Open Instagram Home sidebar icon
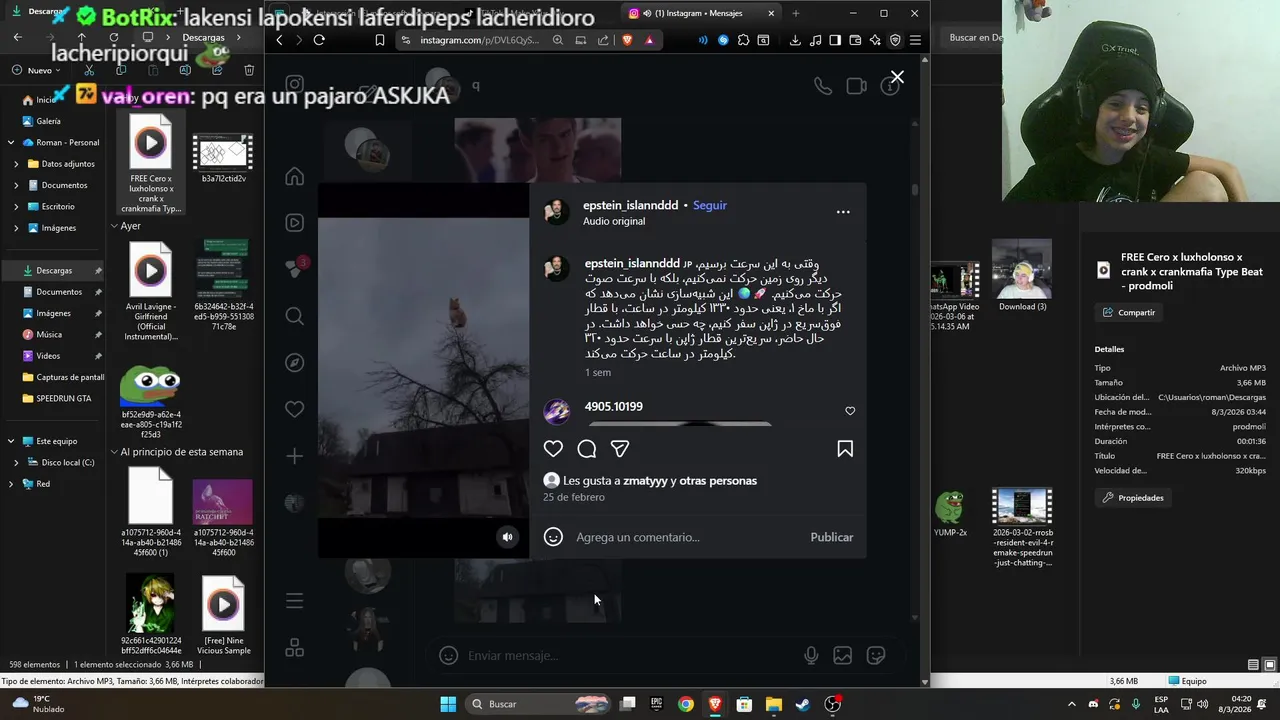This screenshot has height=720, width=1280. coord(294,177)
